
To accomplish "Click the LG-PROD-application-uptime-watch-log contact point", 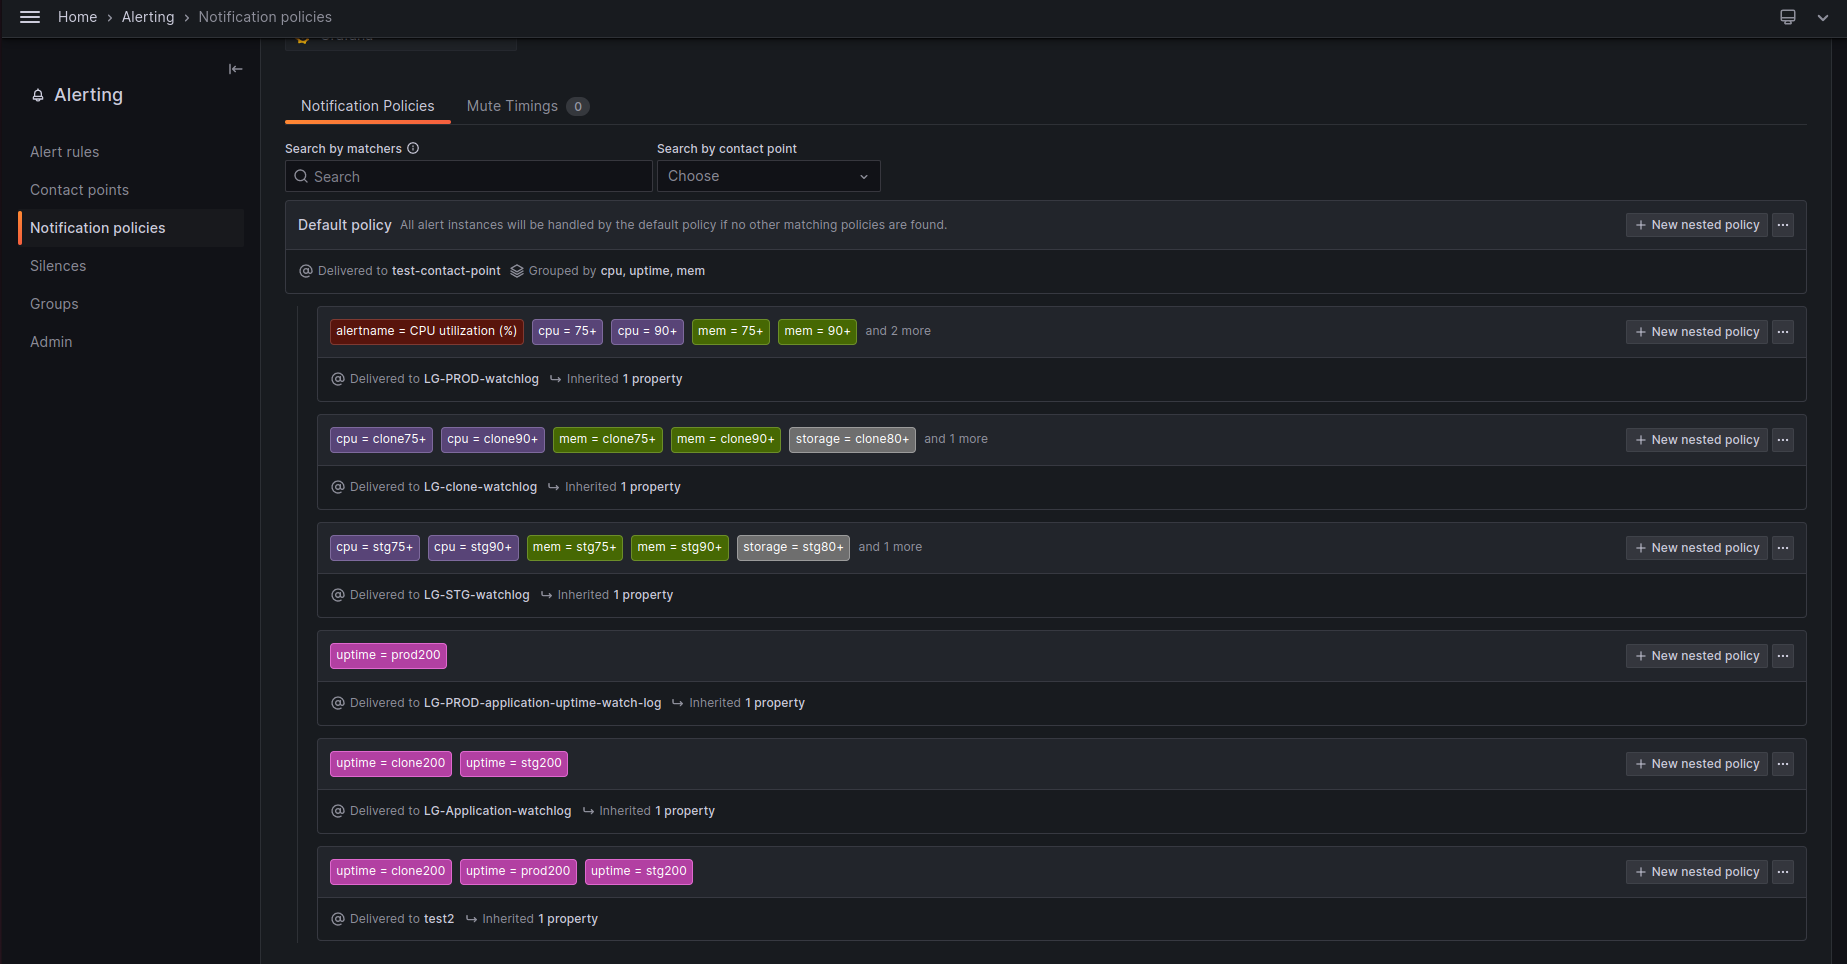I will 543,703.
